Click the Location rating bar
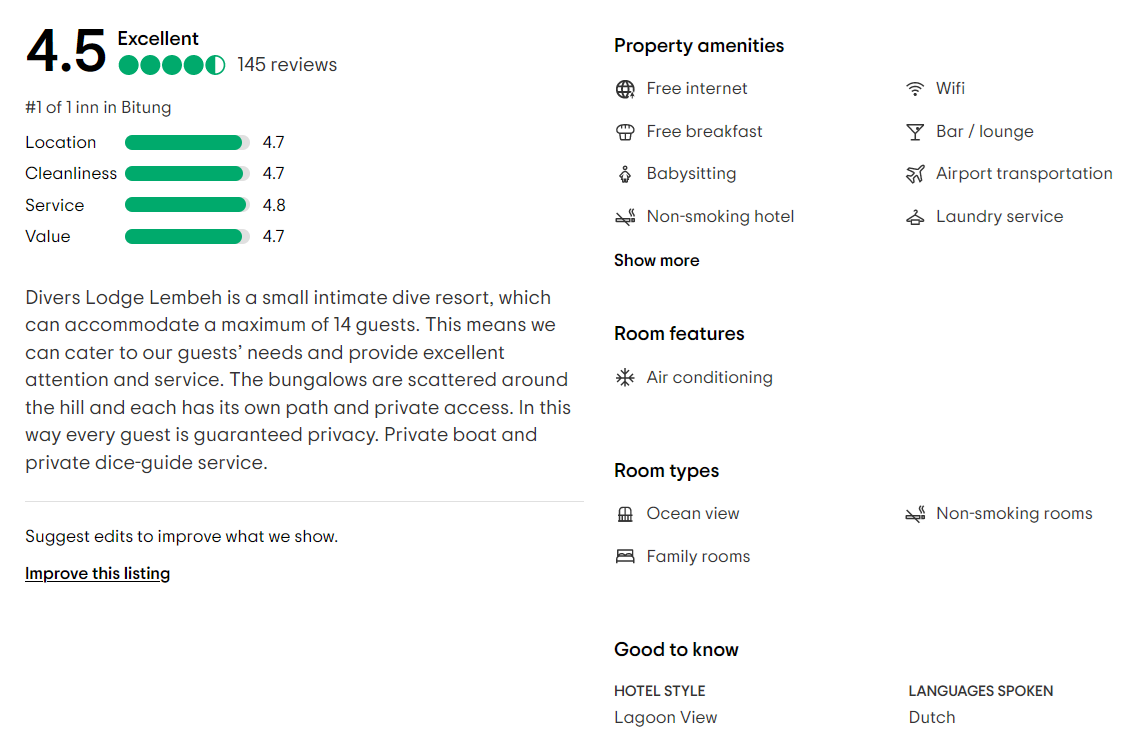1141x735 pixels. pos(187,143)
